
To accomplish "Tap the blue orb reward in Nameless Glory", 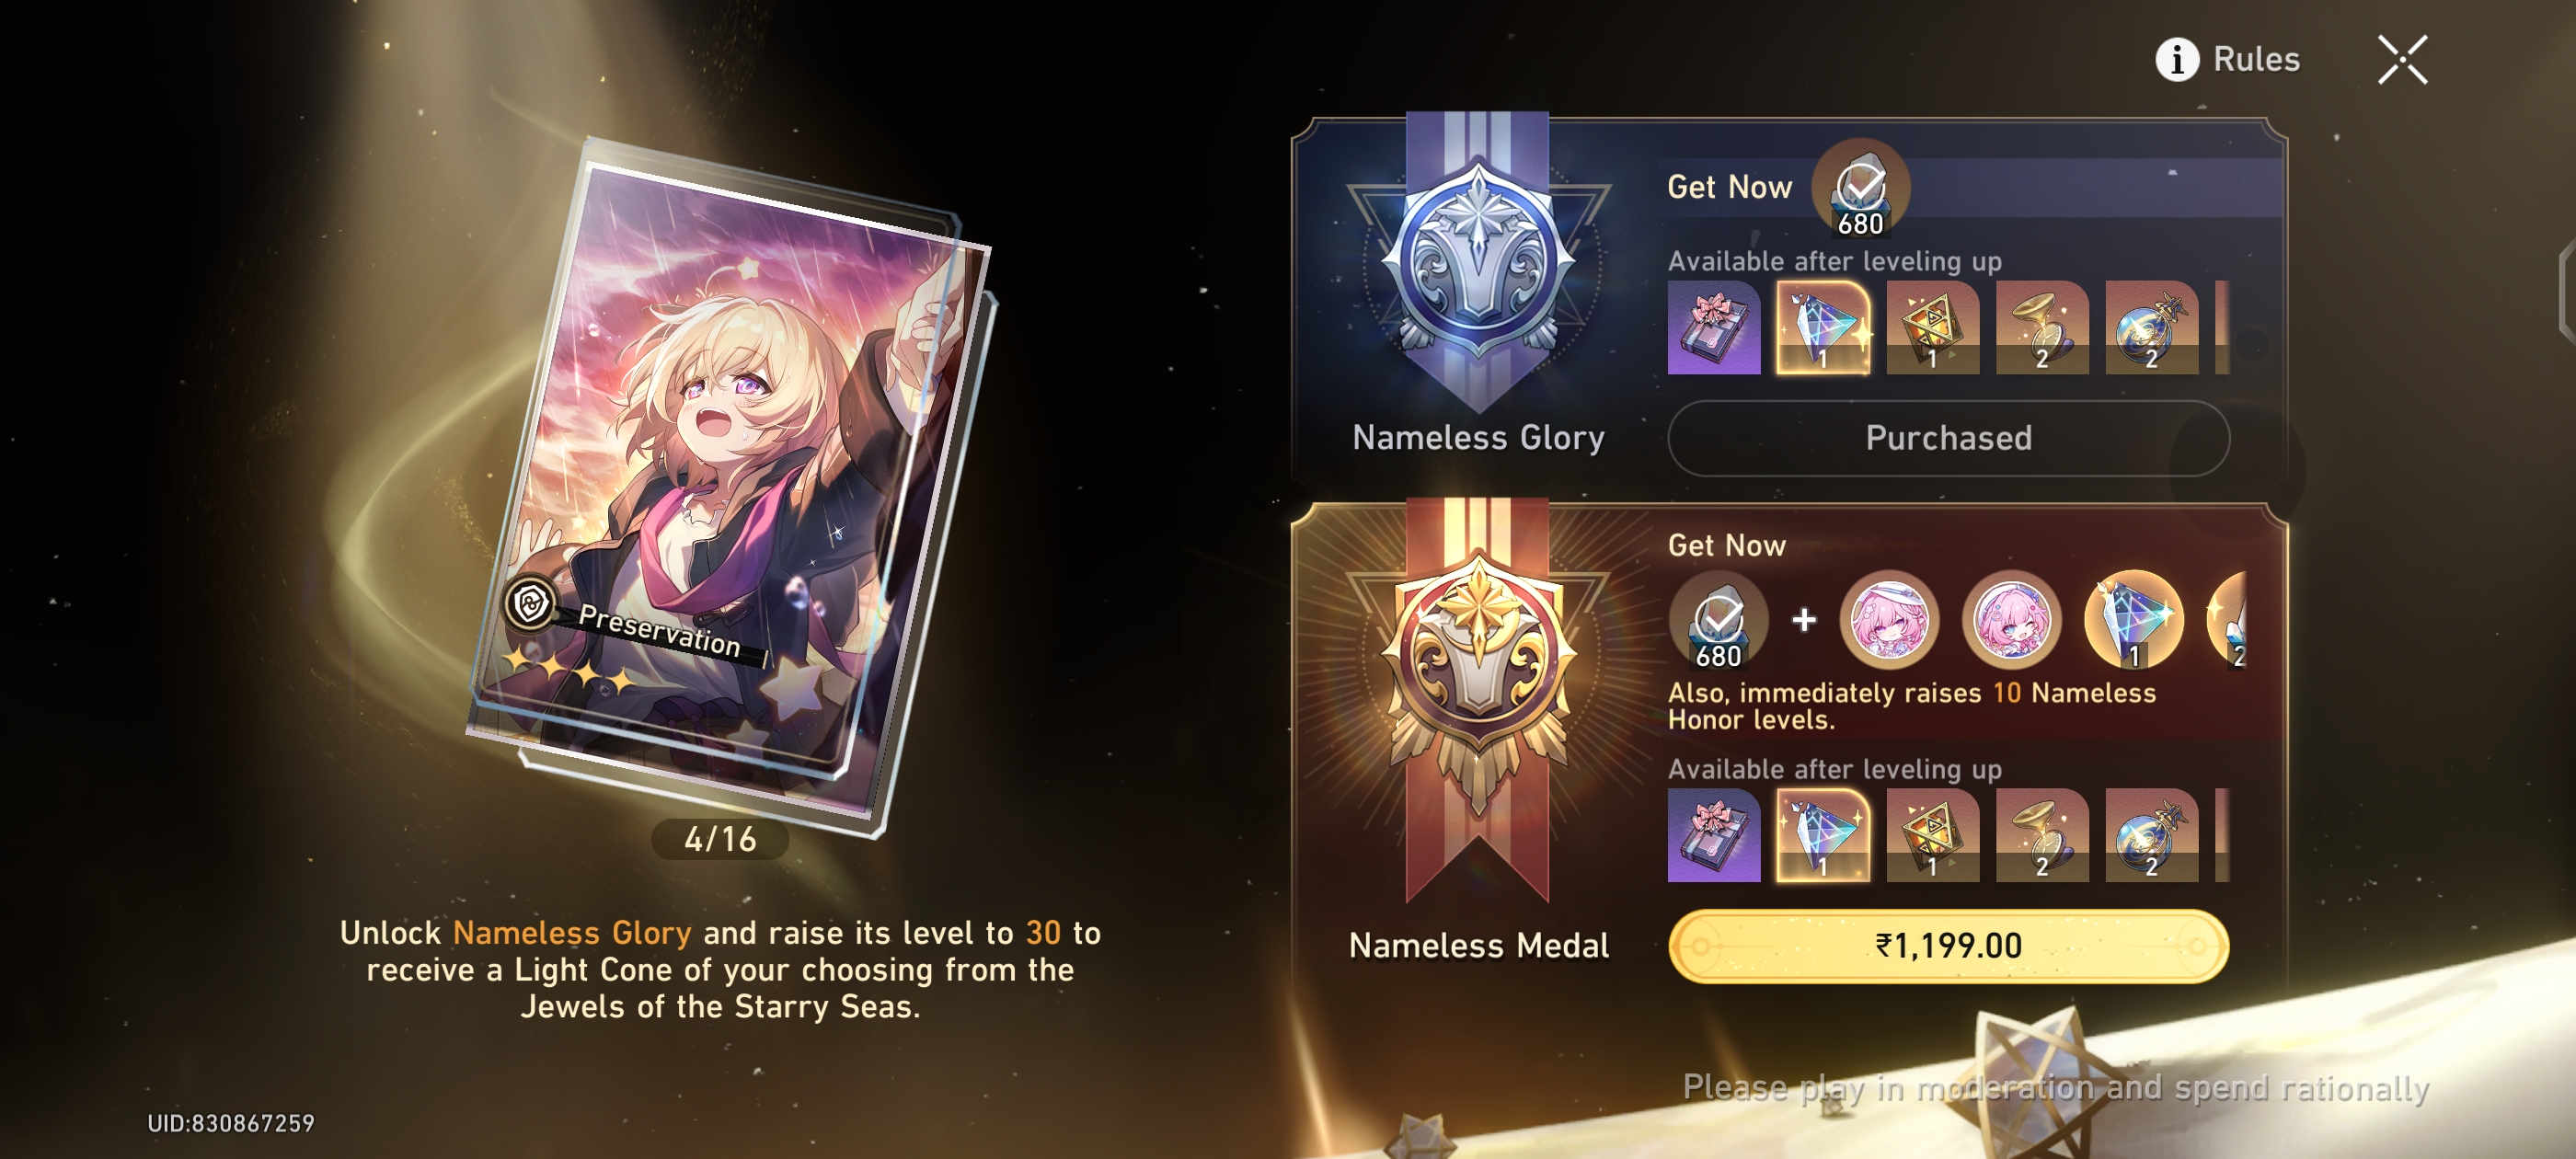I will (x=2151, y=327).
